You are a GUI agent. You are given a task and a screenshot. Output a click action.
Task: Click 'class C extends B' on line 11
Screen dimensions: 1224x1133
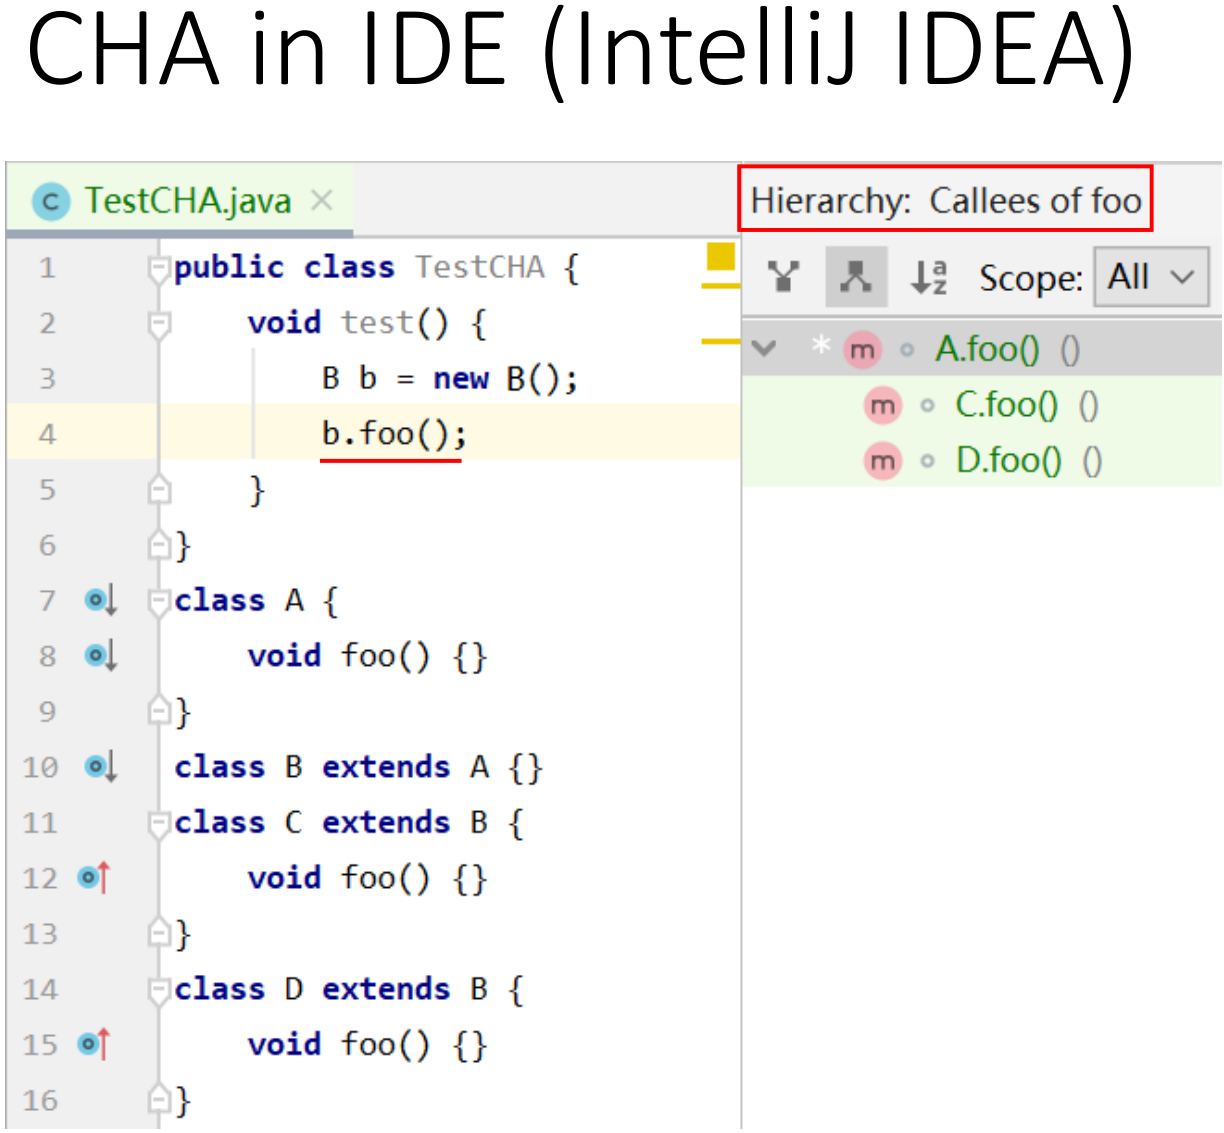click(x=331, y=823)
